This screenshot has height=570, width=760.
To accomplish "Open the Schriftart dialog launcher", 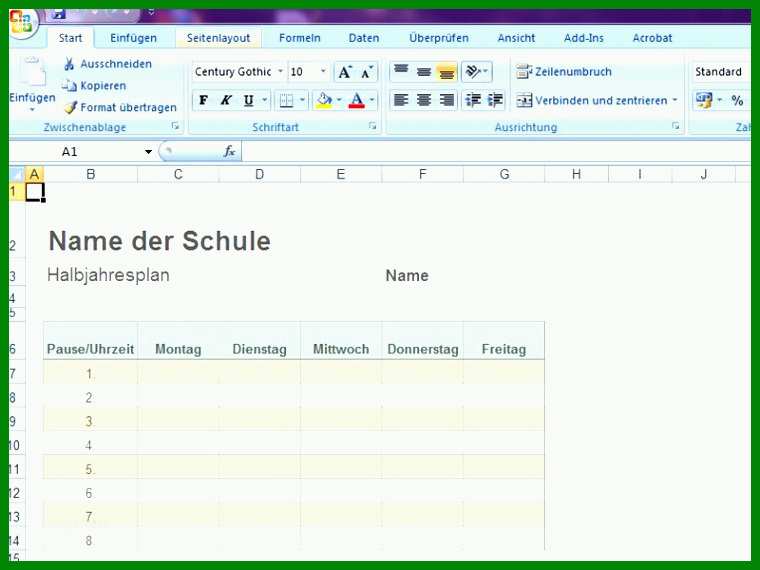I will tap(372, 126).
